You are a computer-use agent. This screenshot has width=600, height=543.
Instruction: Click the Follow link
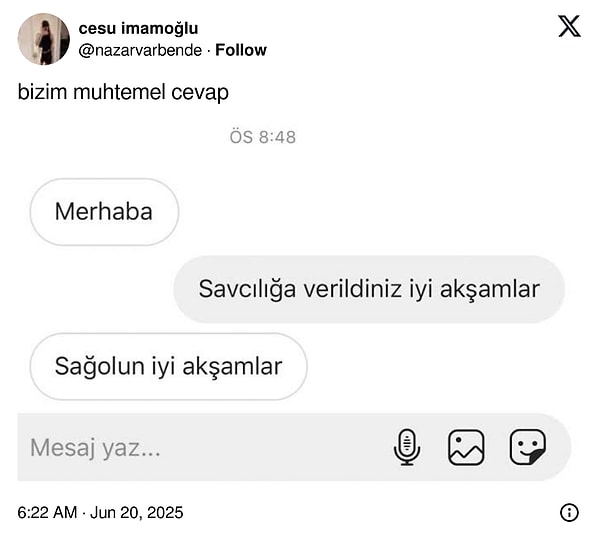(x=241, y=50)
